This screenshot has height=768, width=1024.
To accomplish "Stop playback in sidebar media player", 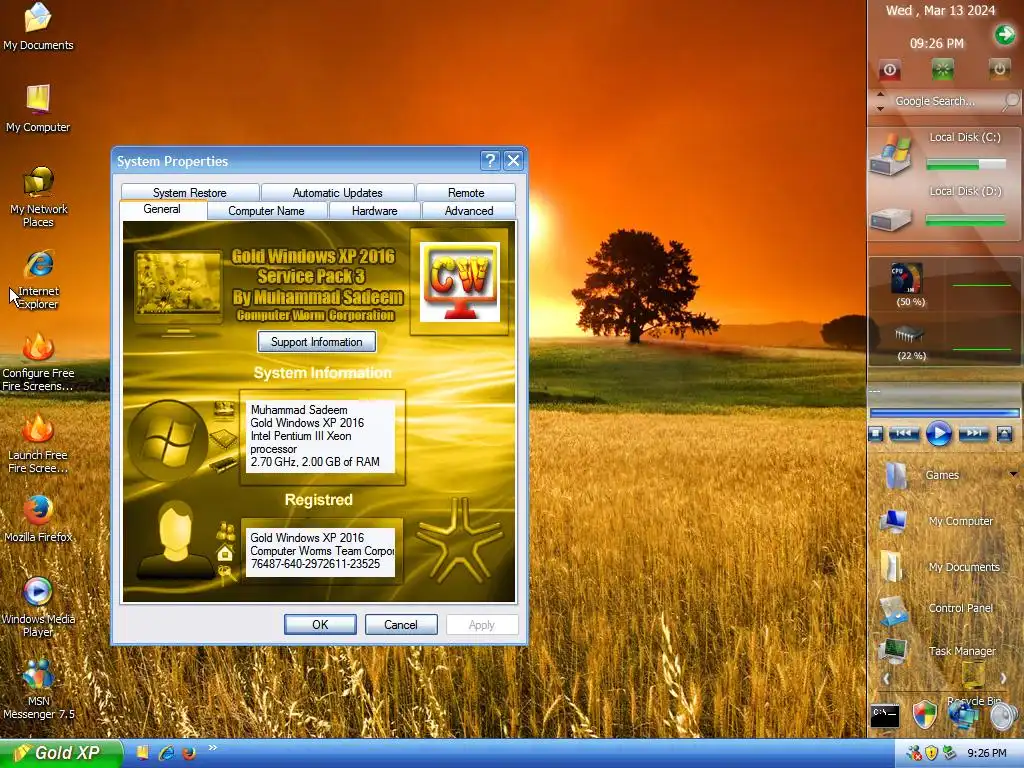I will (x=876, y=433).
